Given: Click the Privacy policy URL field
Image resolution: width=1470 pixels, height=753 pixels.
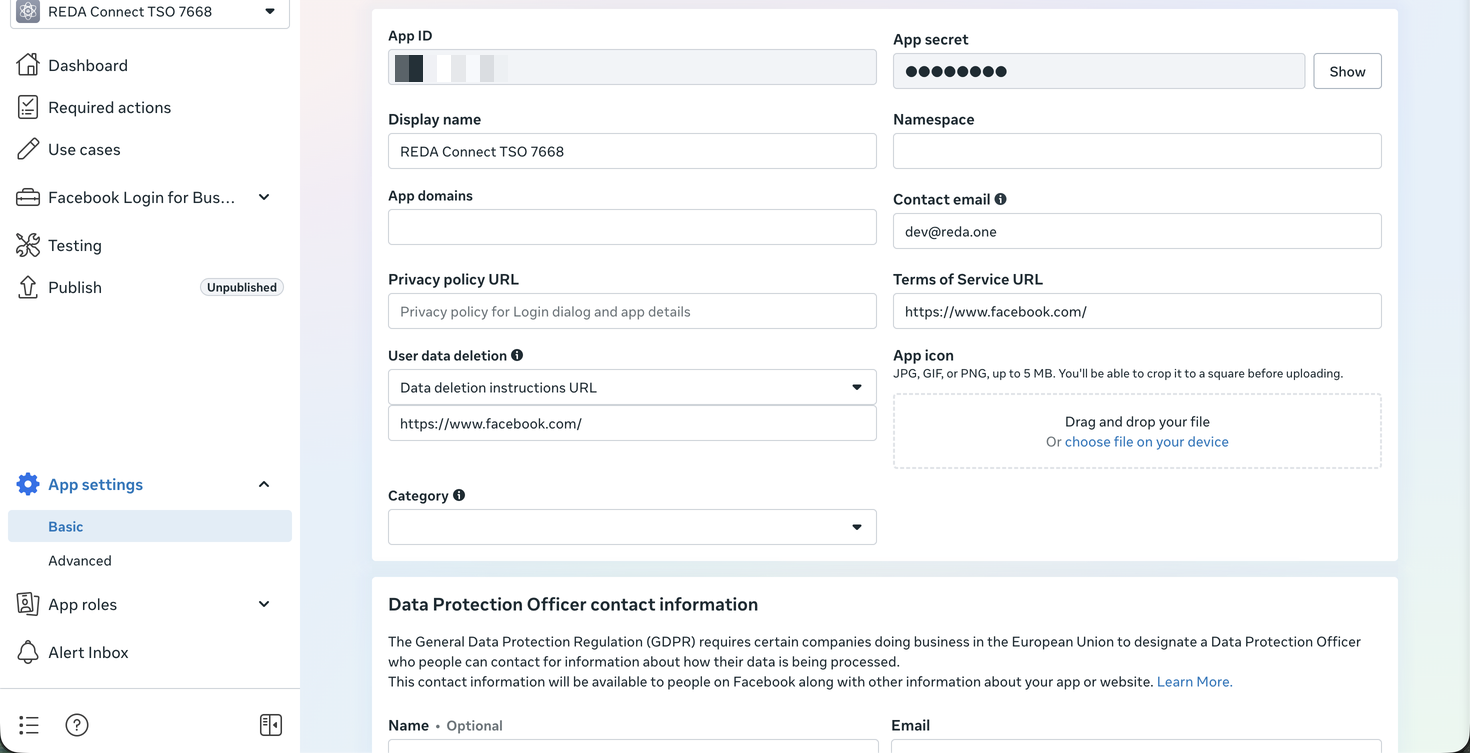Looking at the screenshot, I should pos(632,311).
